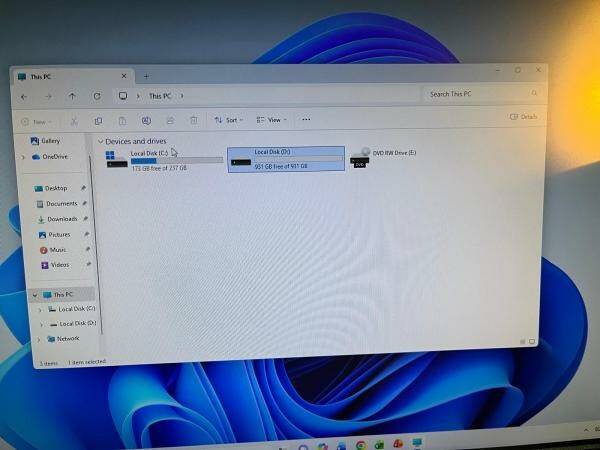Open Desktop quick access folder
Viewport: 600px width, 450px height.
[x=51, y=188]
